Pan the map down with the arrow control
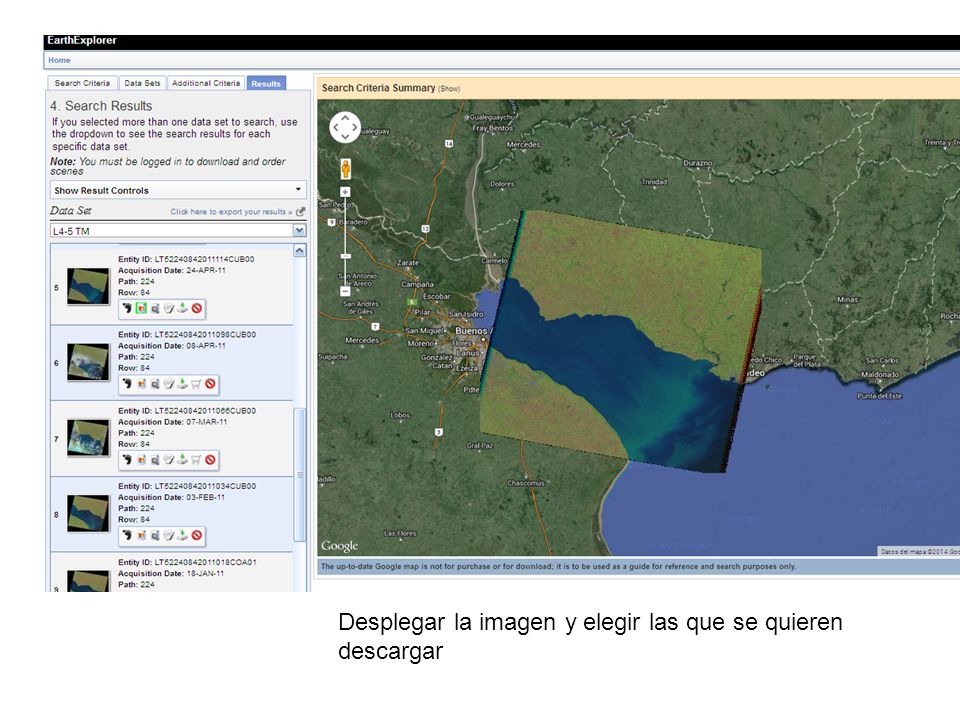This screenshot has width=960, height=720. 345,138
